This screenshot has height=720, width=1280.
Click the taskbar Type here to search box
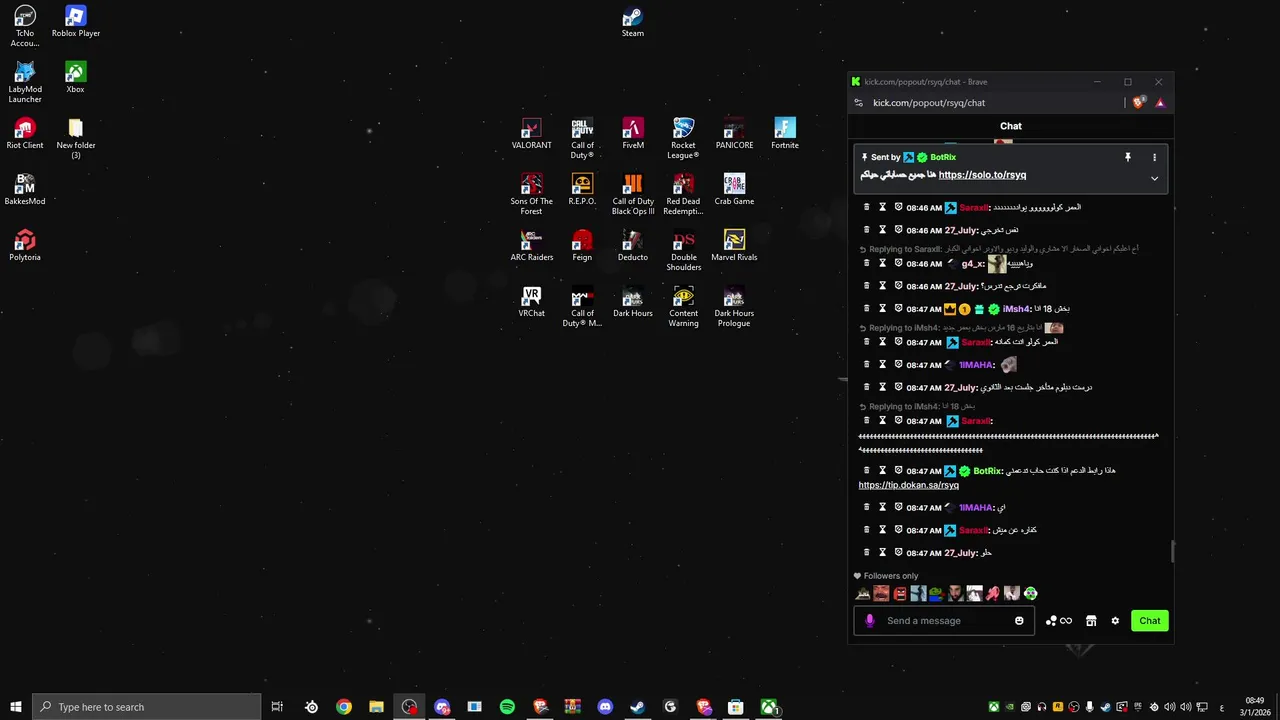pyautogui.click(x=147, y=707)
